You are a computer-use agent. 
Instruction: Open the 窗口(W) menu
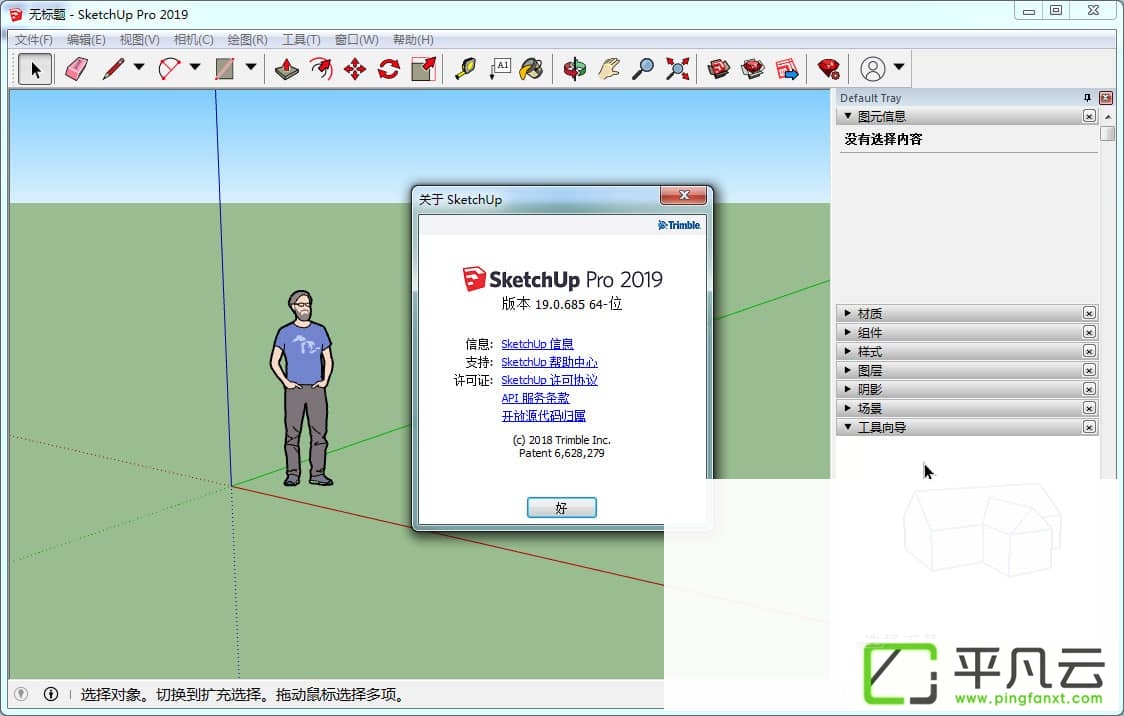pyautogui.click(x=356, y=39)
